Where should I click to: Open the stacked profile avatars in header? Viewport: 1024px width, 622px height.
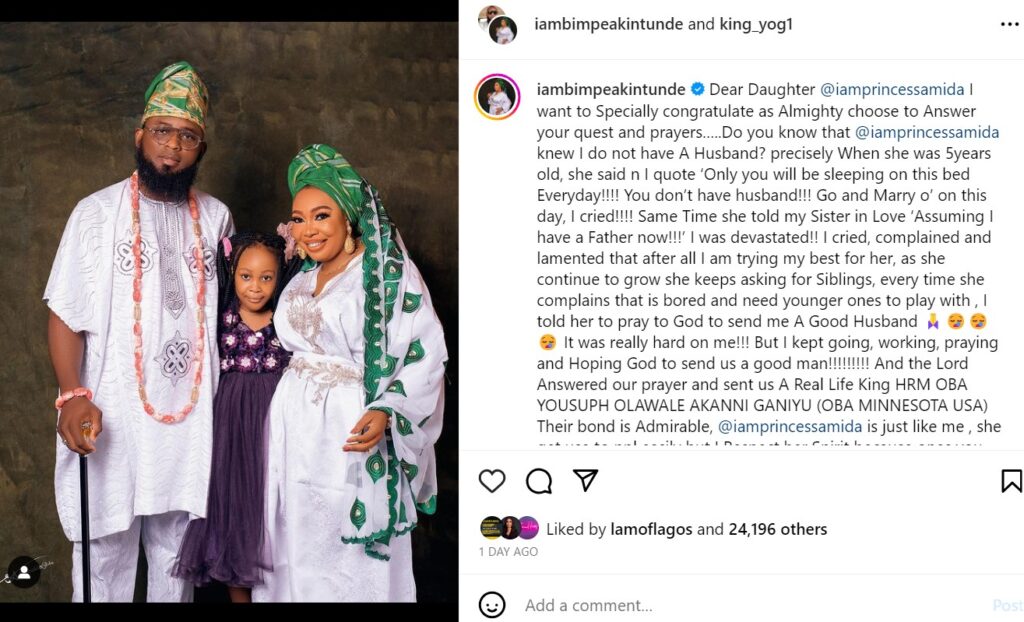(x=497, y=25)
